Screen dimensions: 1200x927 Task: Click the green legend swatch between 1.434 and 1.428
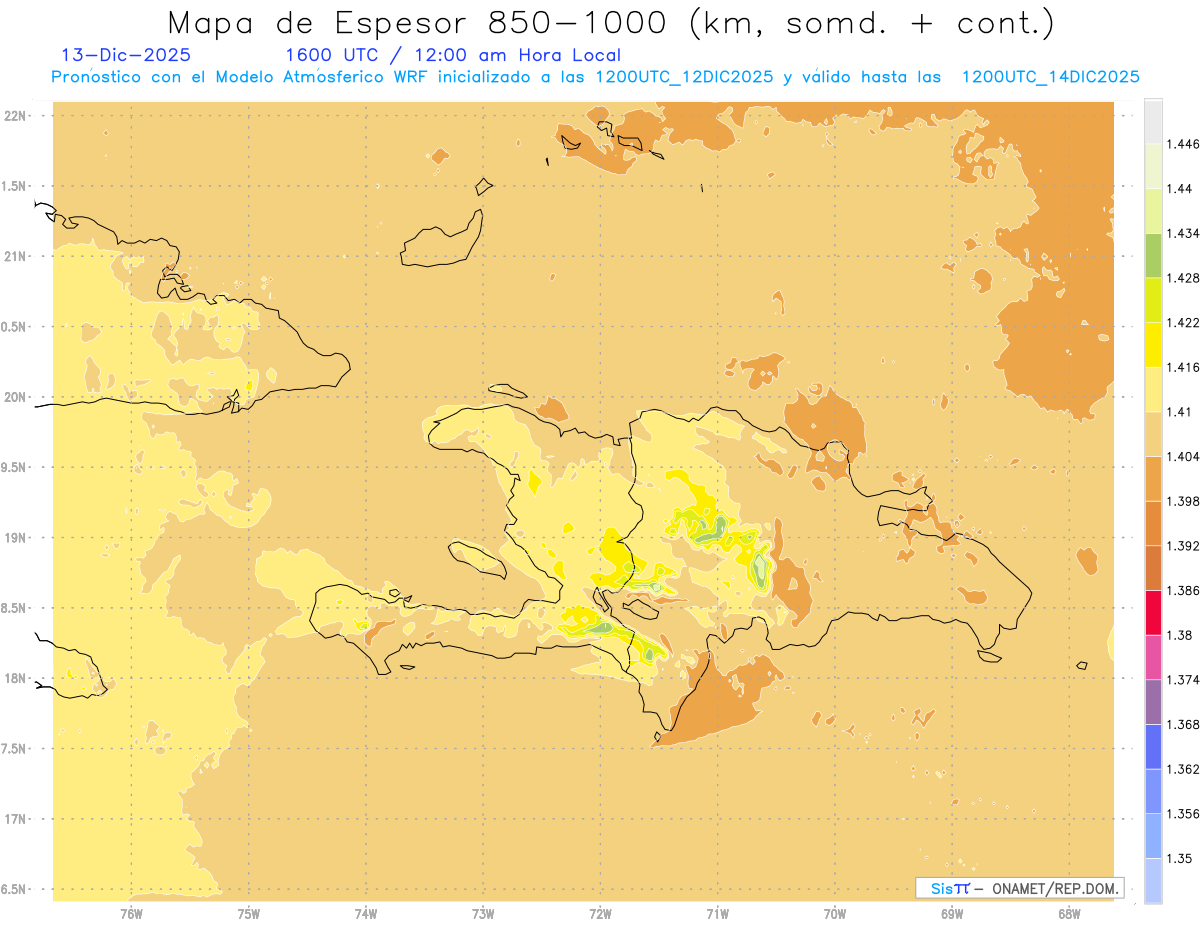pos(1153,255)
